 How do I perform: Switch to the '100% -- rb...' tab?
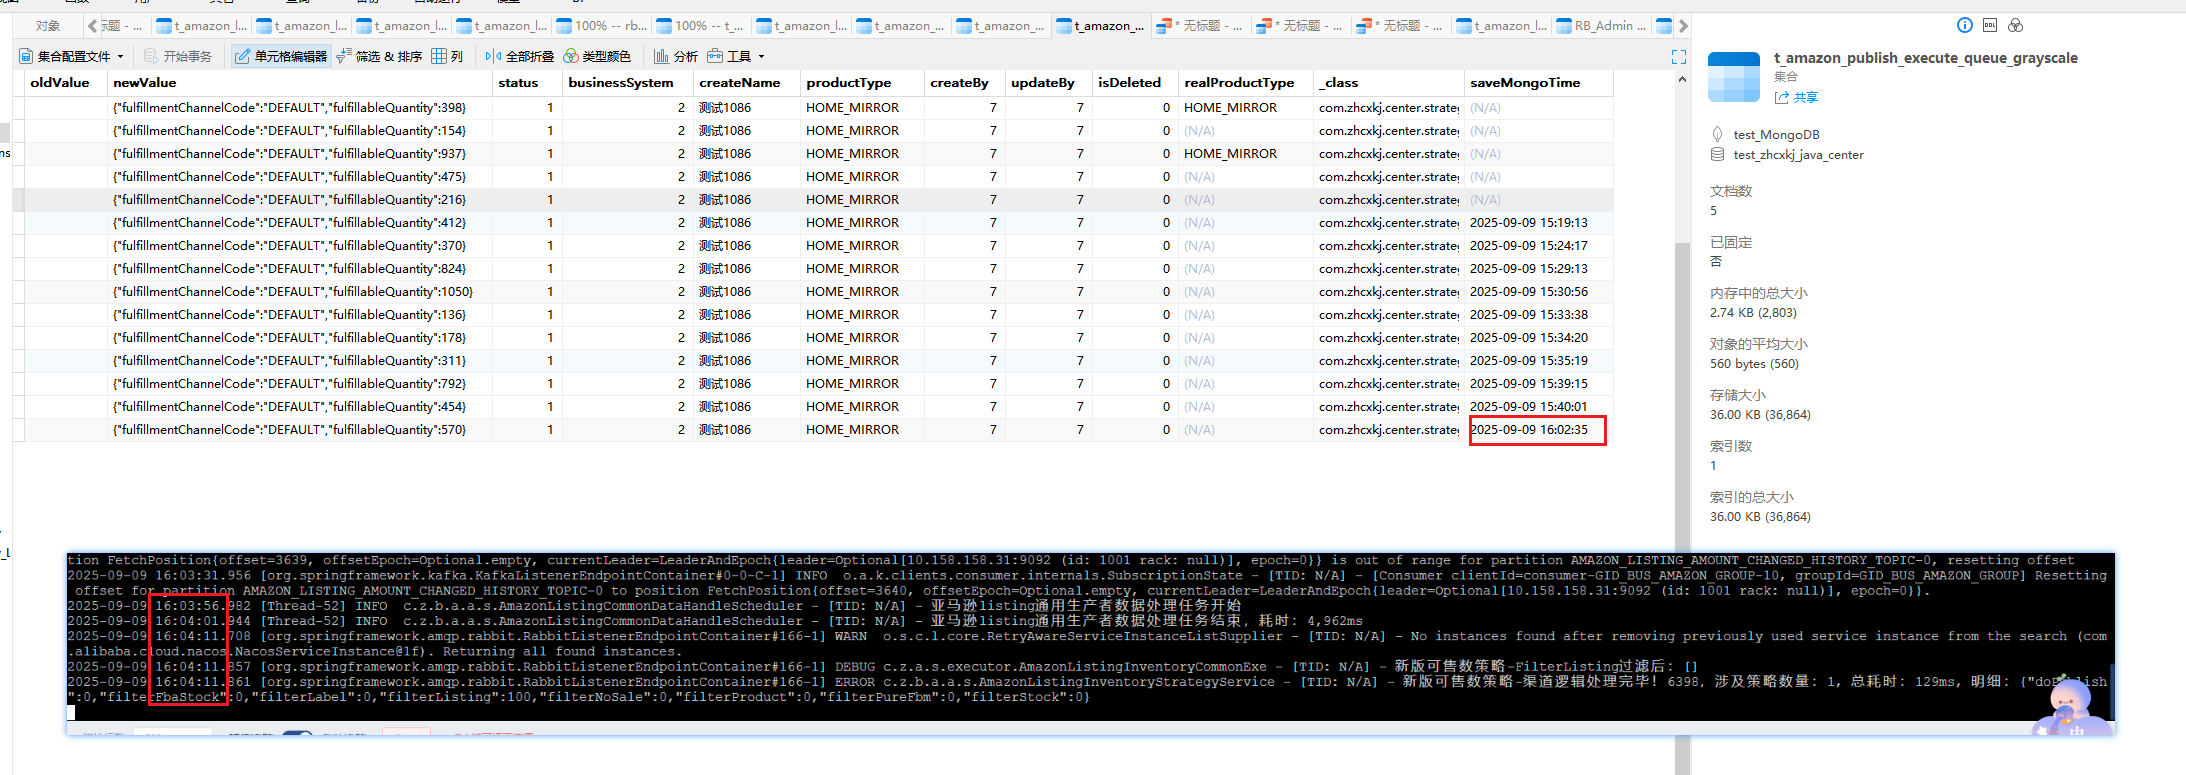coord(602,26)
